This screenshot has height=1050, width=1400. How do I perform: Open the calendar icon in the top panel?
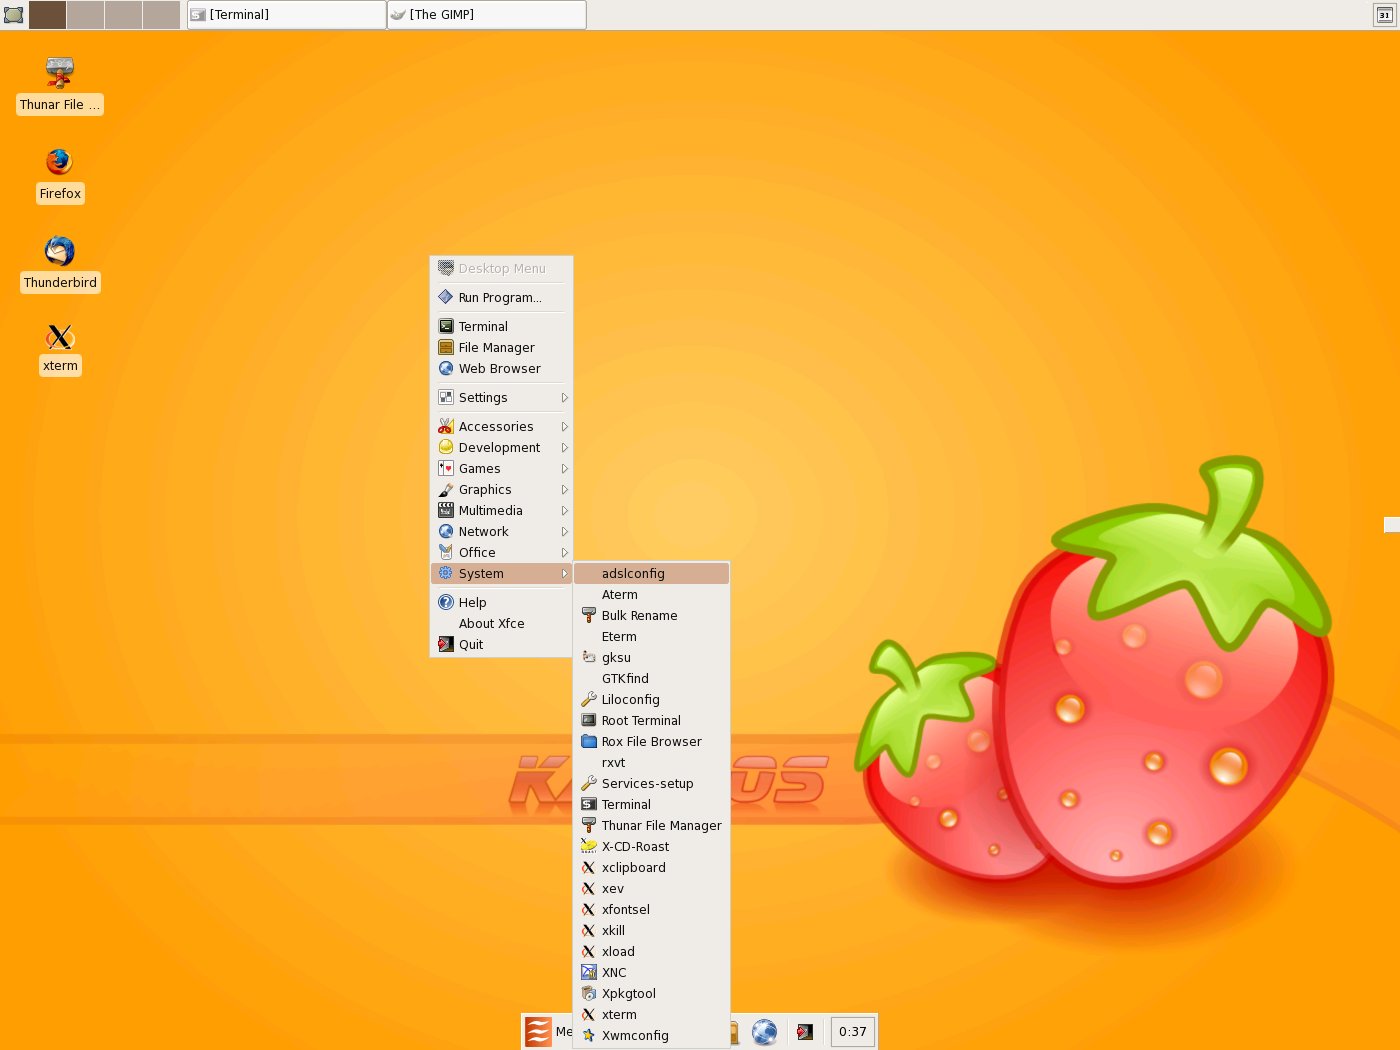(1385, 15)
